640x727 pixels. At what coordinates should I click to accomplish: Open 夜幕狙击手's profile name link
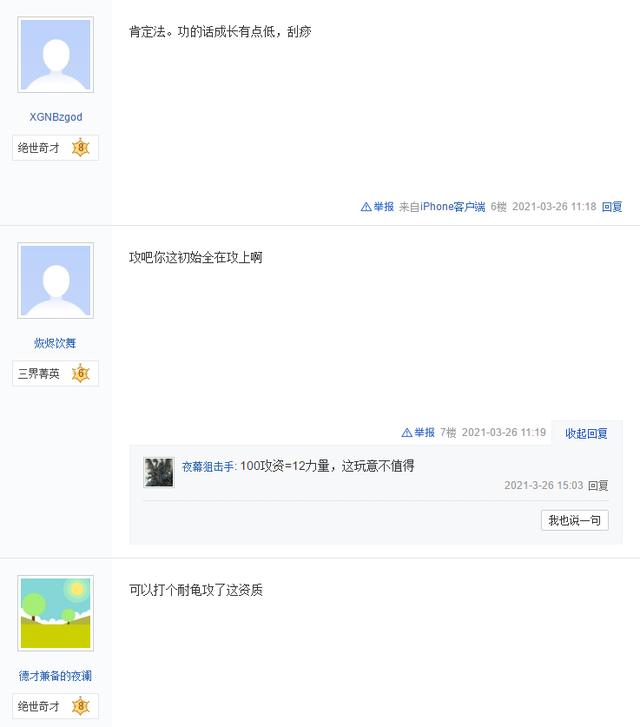click(208, 466)
